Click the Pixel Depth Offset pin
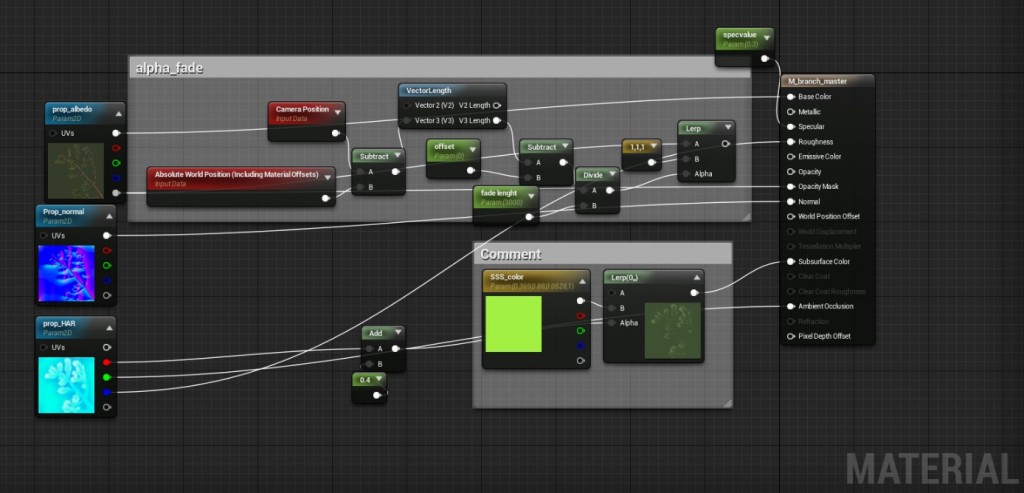This screenshot has height=493, width=1024. pyautogui.click(x=791, y=336)
